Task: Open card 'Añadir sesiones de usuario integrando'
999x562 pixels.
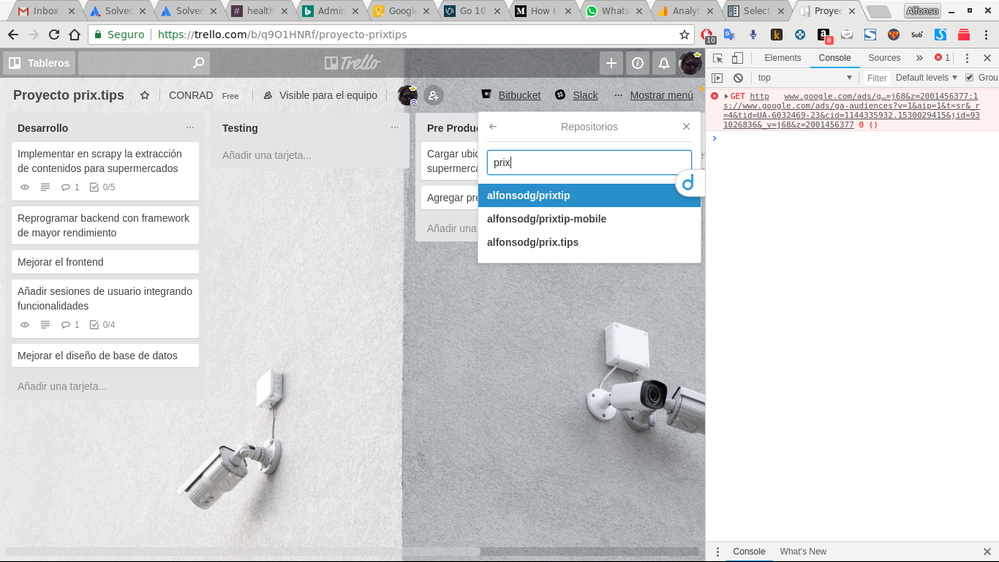Action: coord(105,308)
